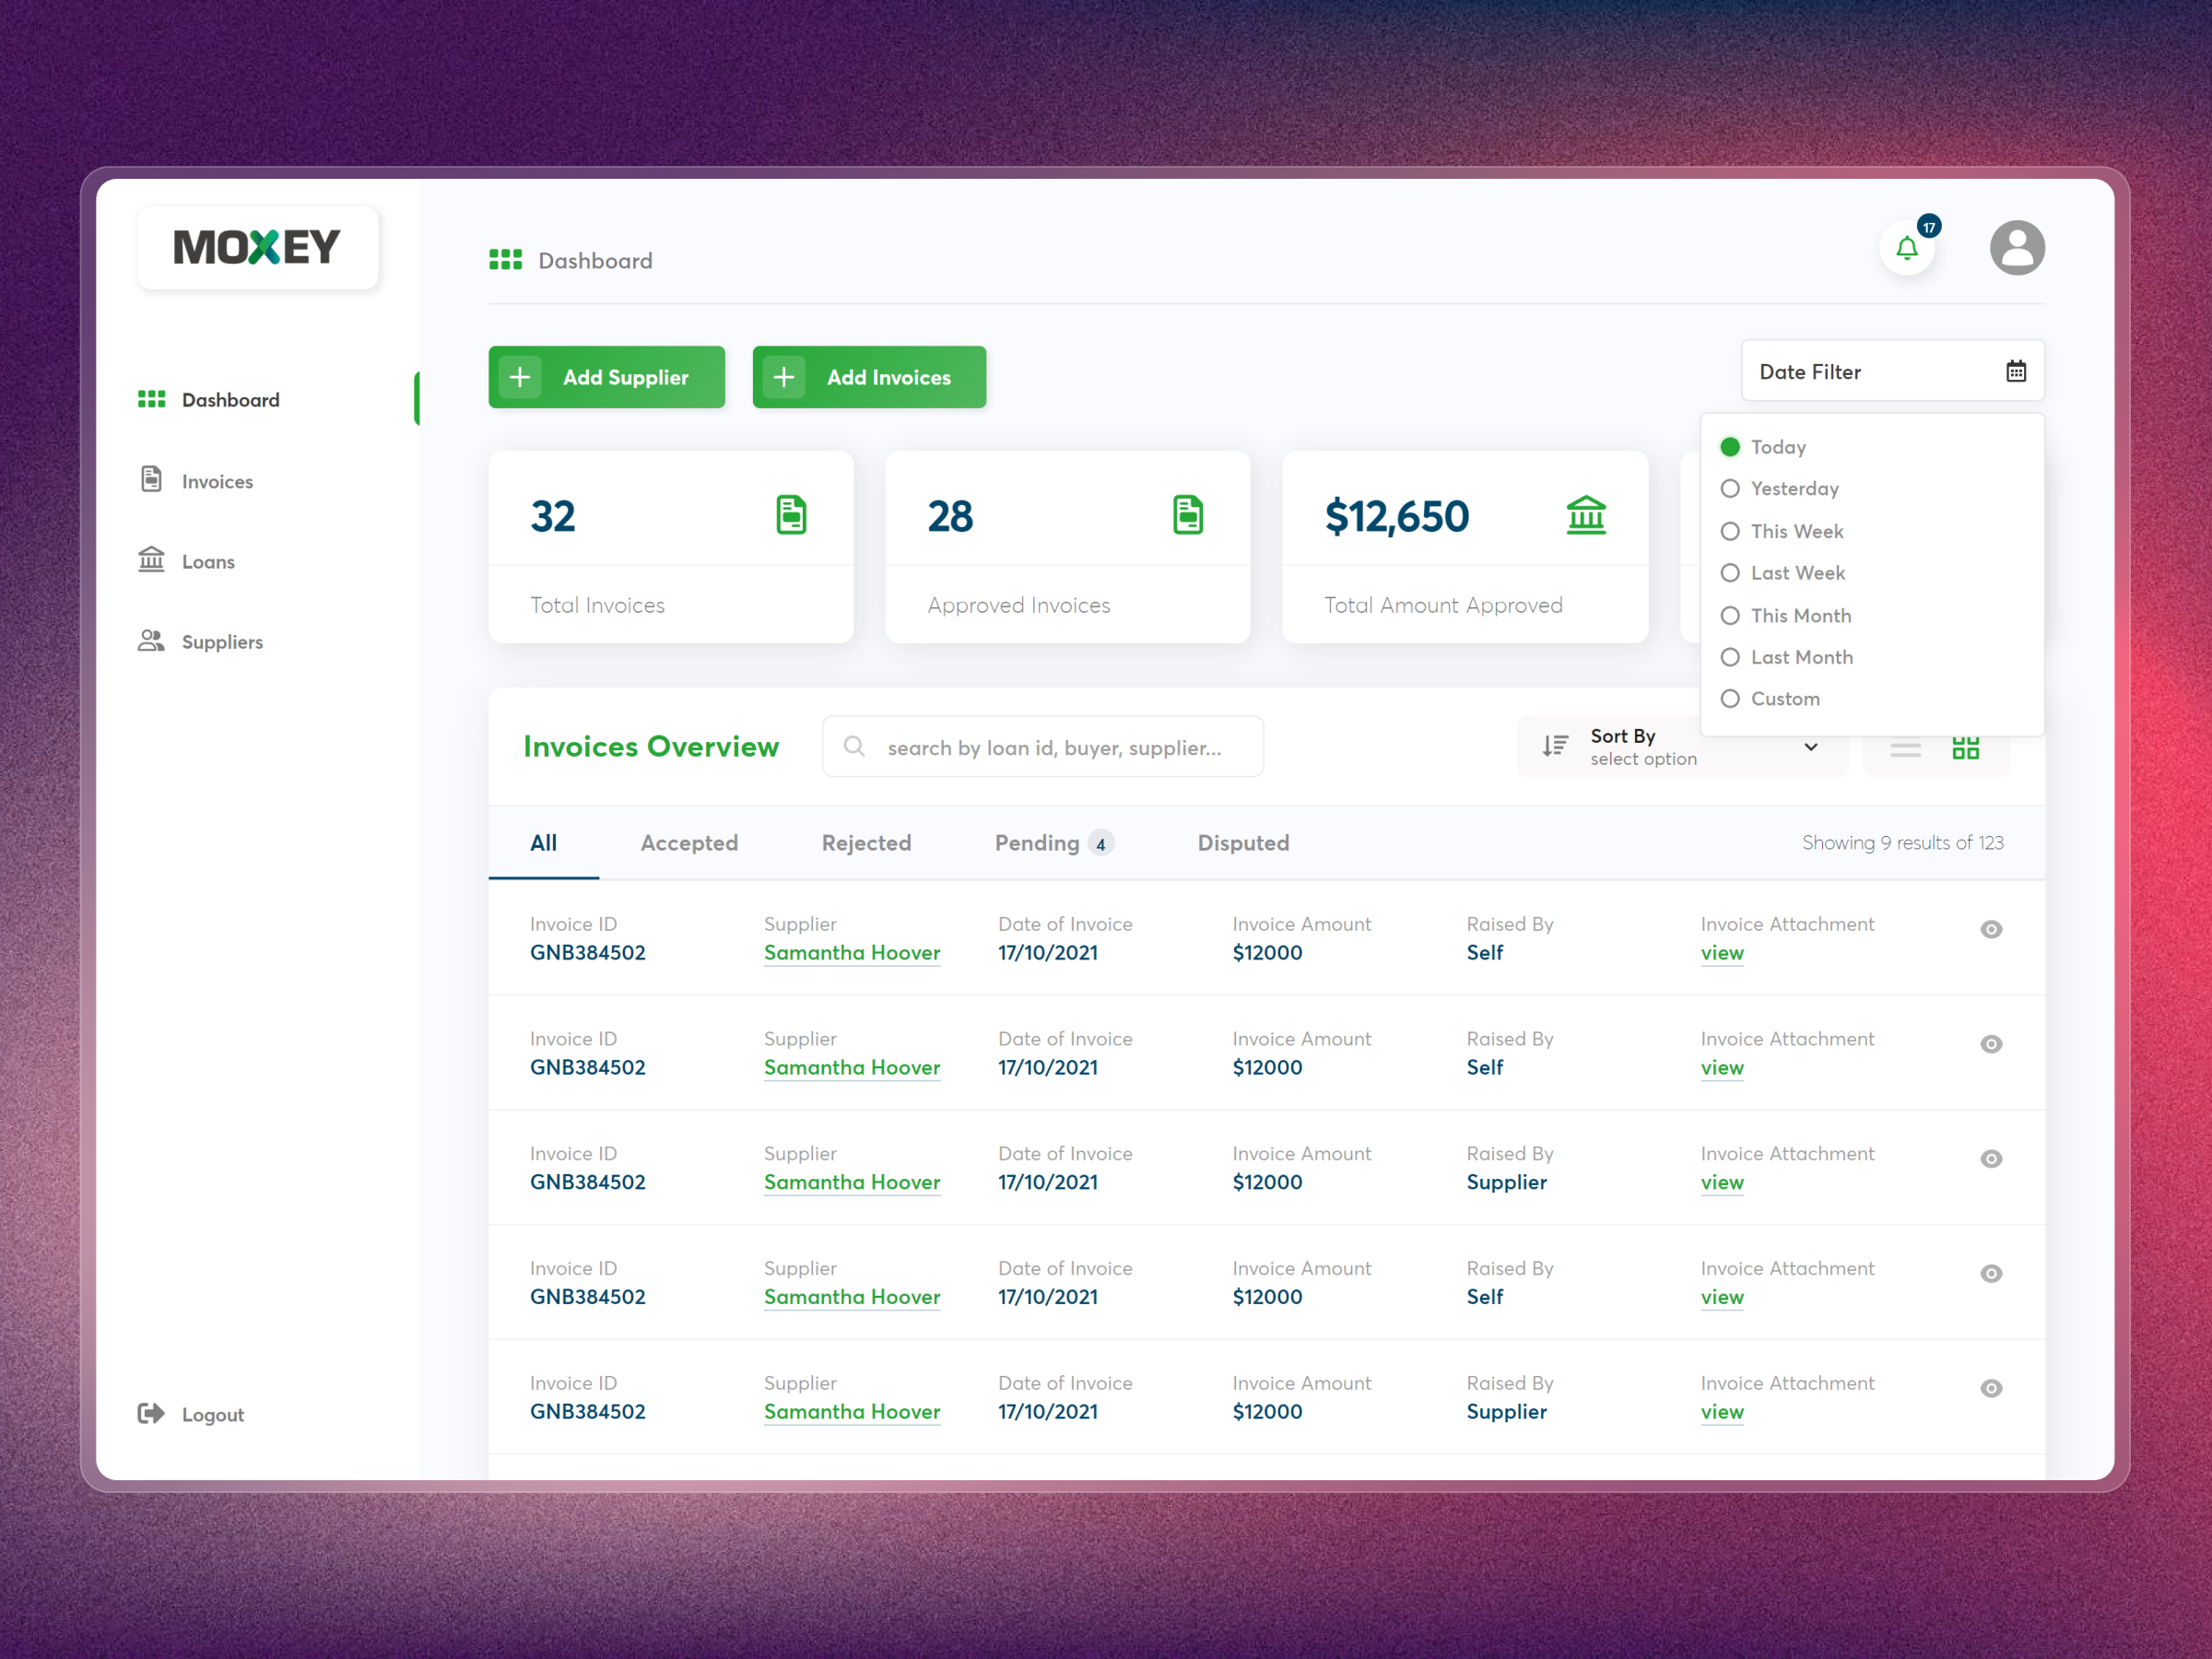Image resolution: width=2212 pixels, height=1659 pixels.
Task: Click the Add Supplier button
Action: pyautogui.click(x=606, y=377)
